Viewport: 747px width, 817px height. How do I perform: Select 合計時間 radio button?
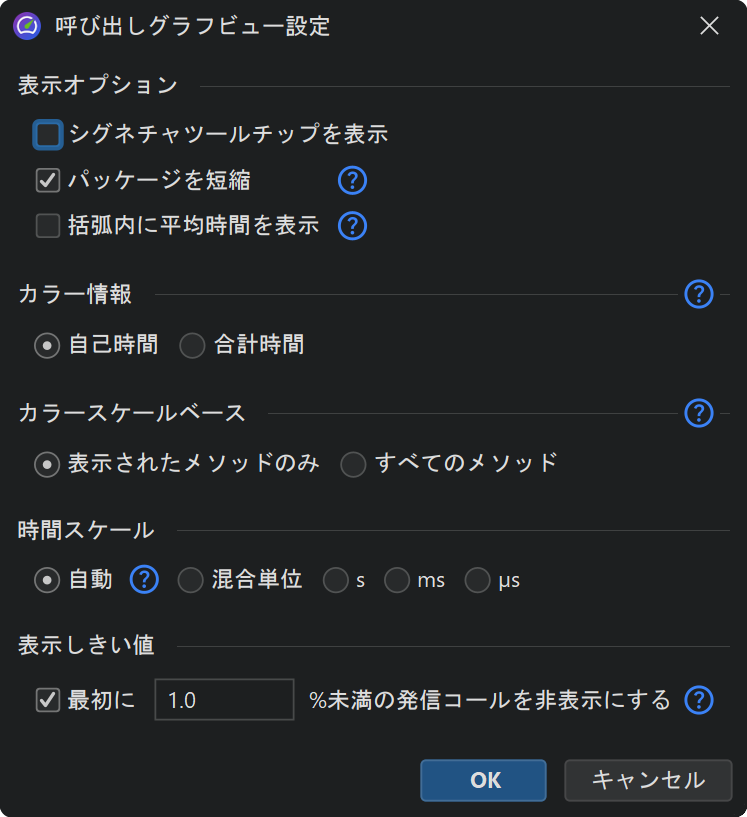[x=192, y=346]
